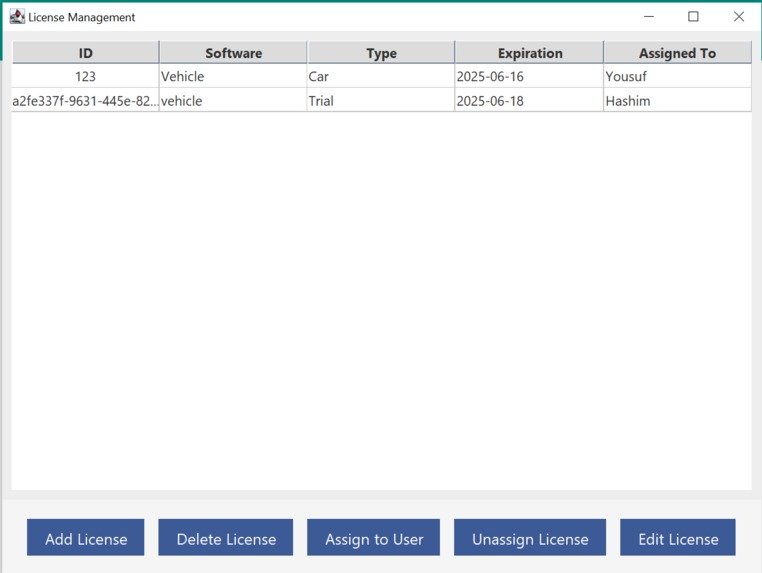Click the Type column header
The height and width of the screenshot is (573, 762).
click(x=381, y=52)
